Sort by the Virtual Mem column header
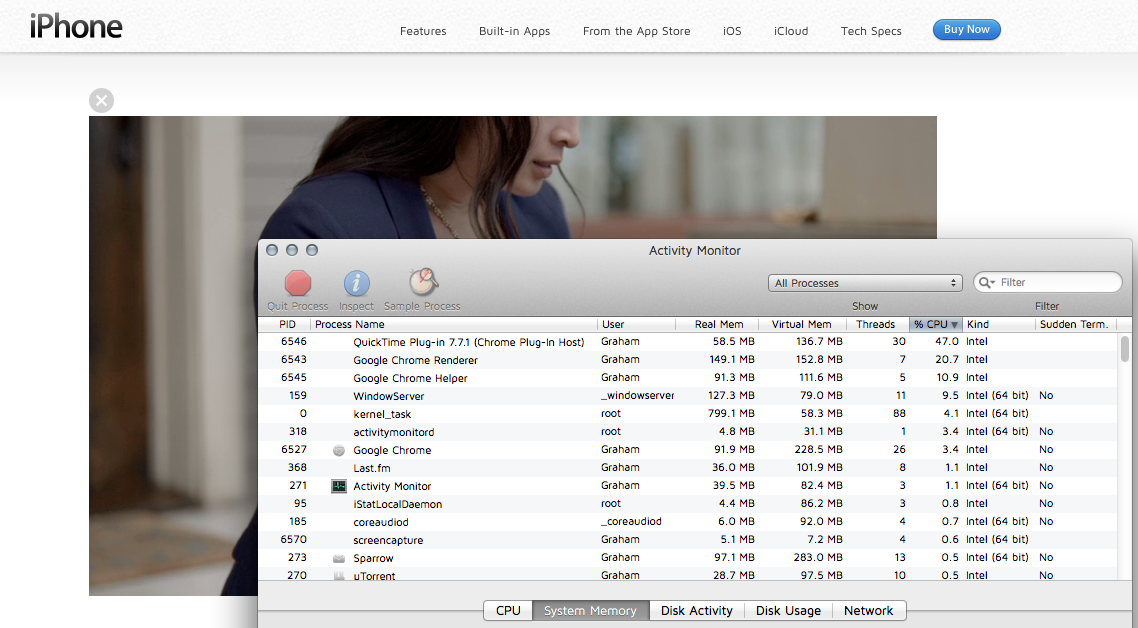The height and width of the screenshot is (628, 1138). [x=802, y=325]
